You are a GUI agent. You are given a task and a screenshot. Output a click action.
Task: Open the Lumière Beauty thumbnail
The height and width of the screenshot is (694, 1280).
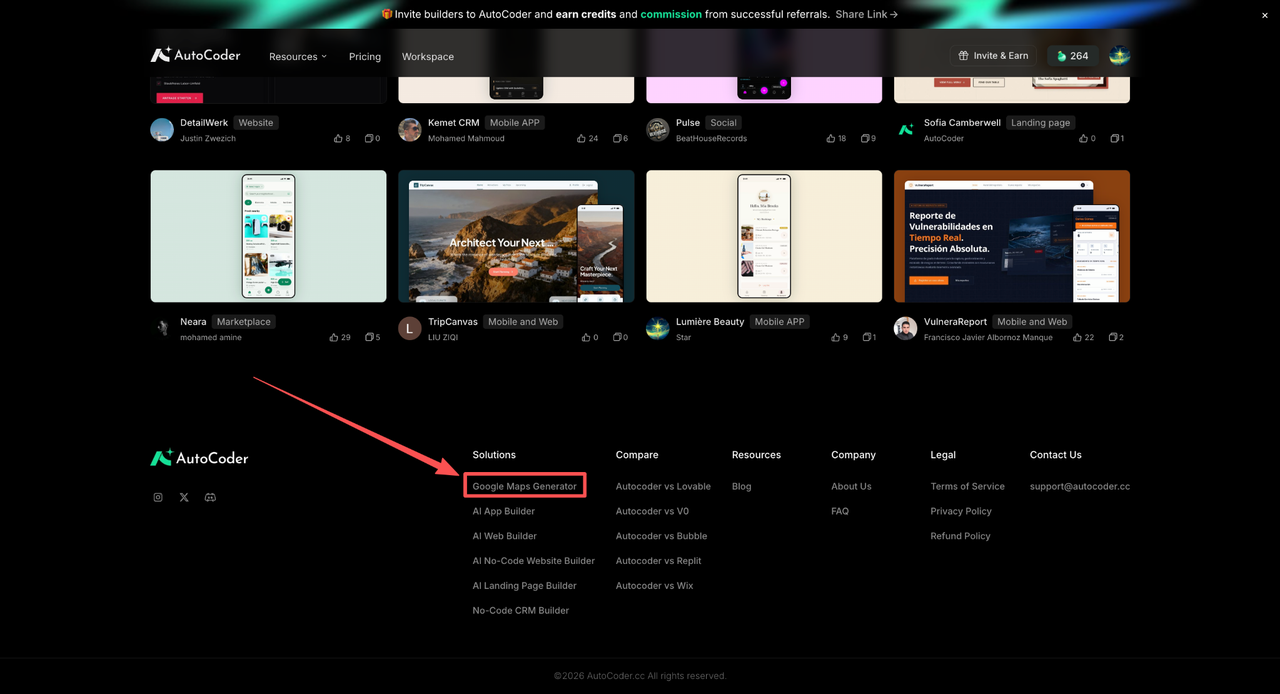pyautogui.click(x=764, y=236)
